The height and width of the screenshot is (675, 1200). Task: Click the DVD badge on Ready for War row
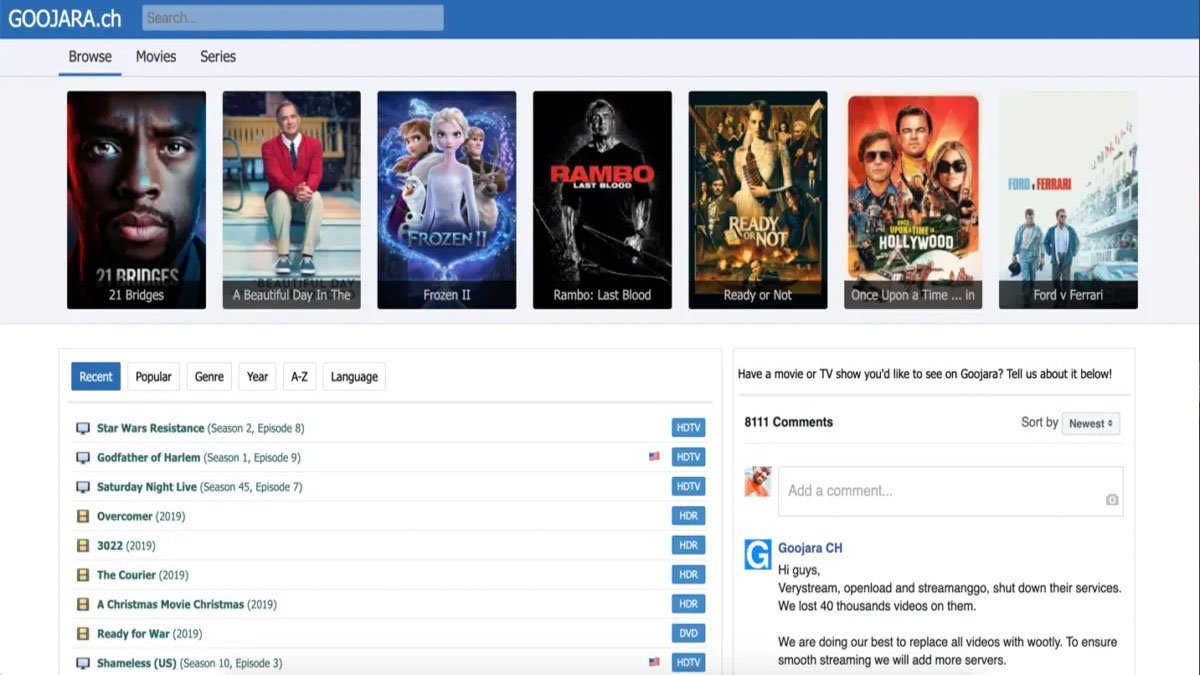[x=688, y=633]
